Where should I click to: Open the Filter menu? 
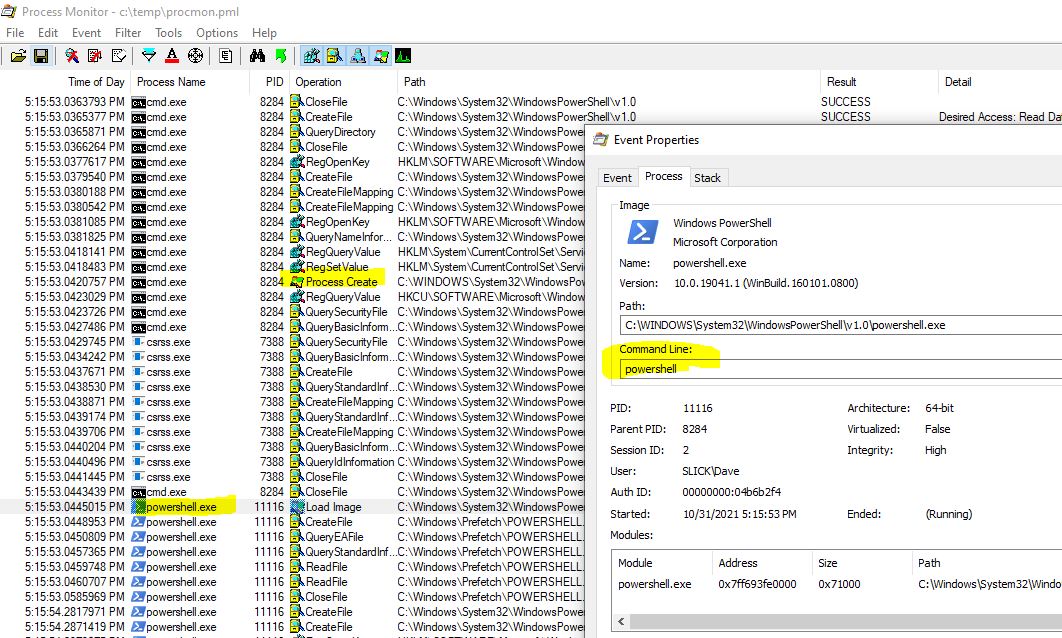tap(128, 33)
